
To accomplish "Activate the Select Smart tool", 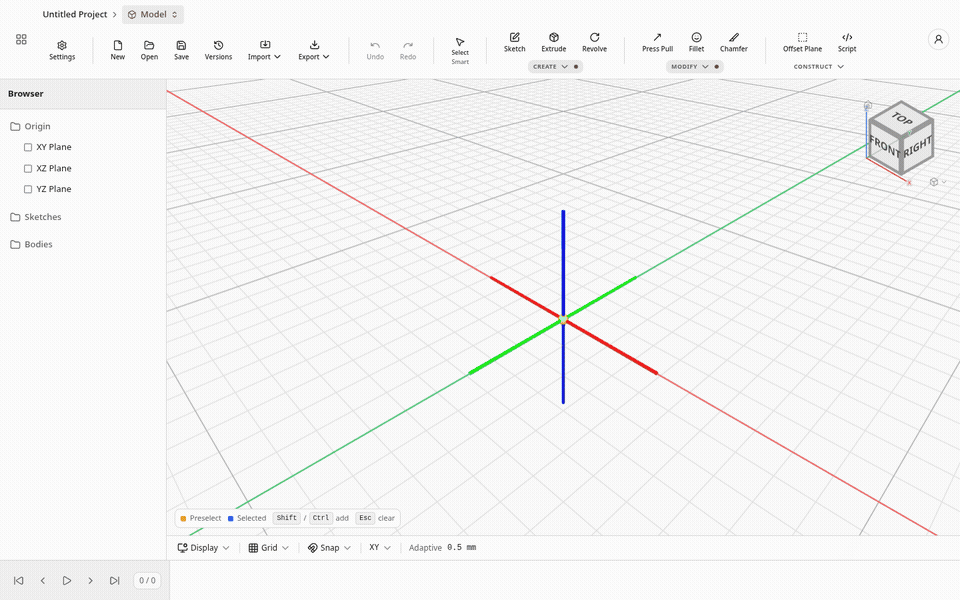I will (460, 51).
